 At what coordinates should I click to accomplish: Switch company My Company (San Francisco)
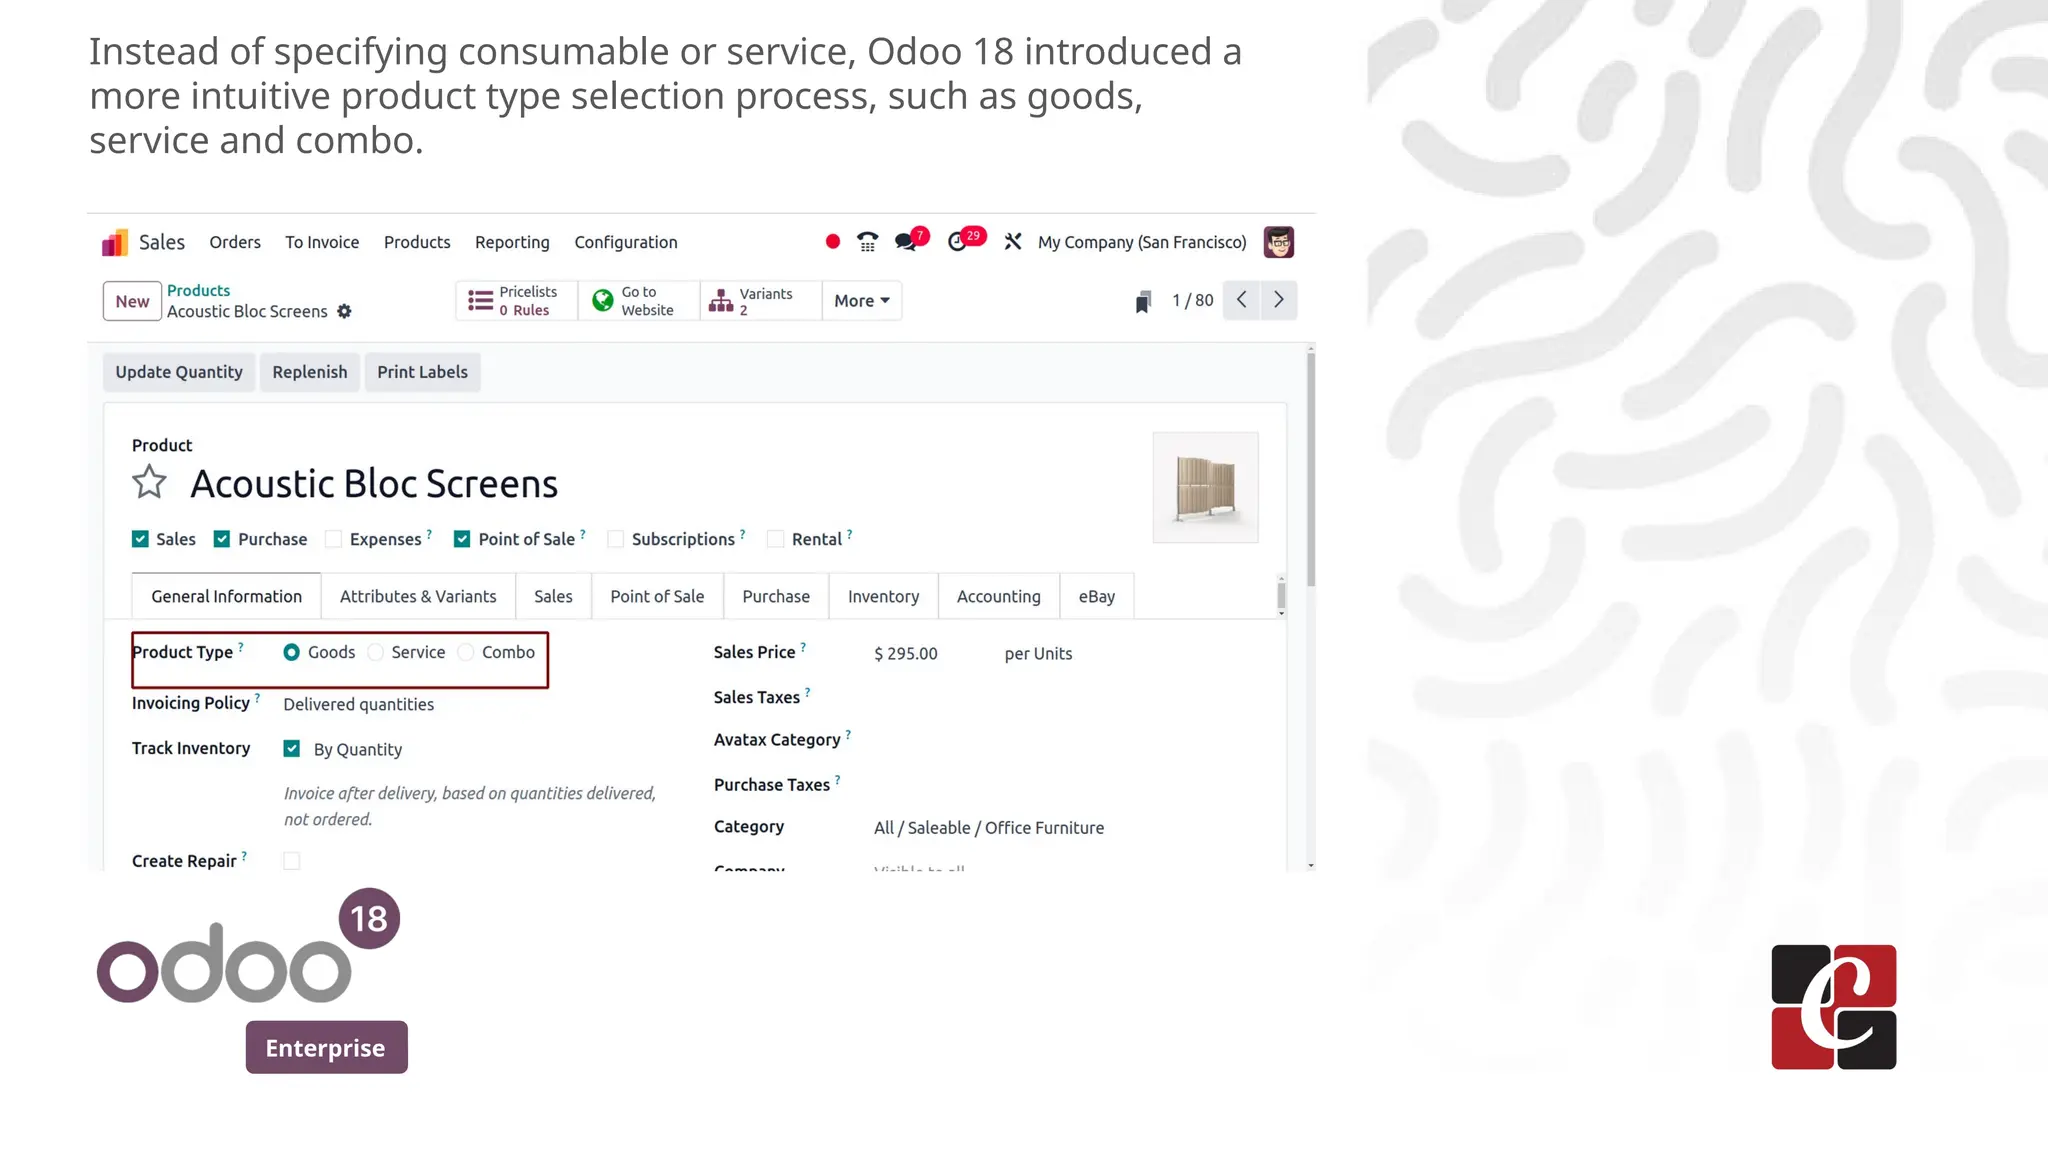pos(1142,242)
